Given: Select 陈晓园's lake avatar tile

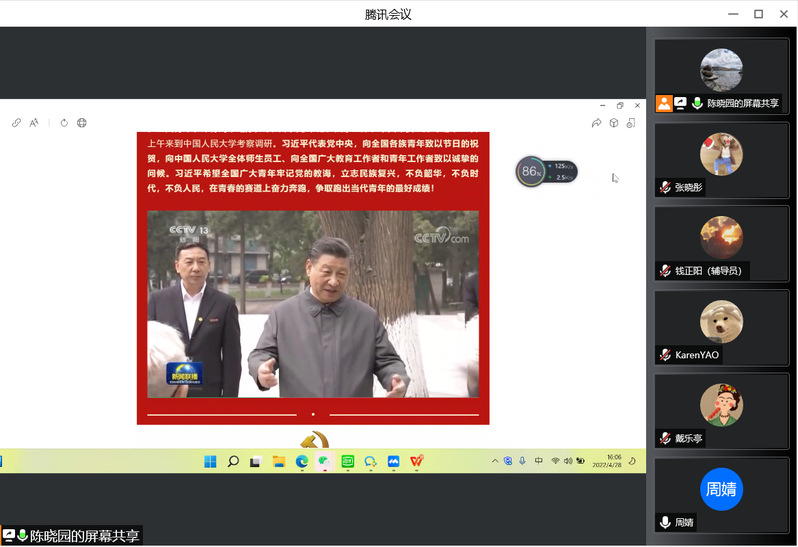Looking at the screenshot, I should click(721, 70).
